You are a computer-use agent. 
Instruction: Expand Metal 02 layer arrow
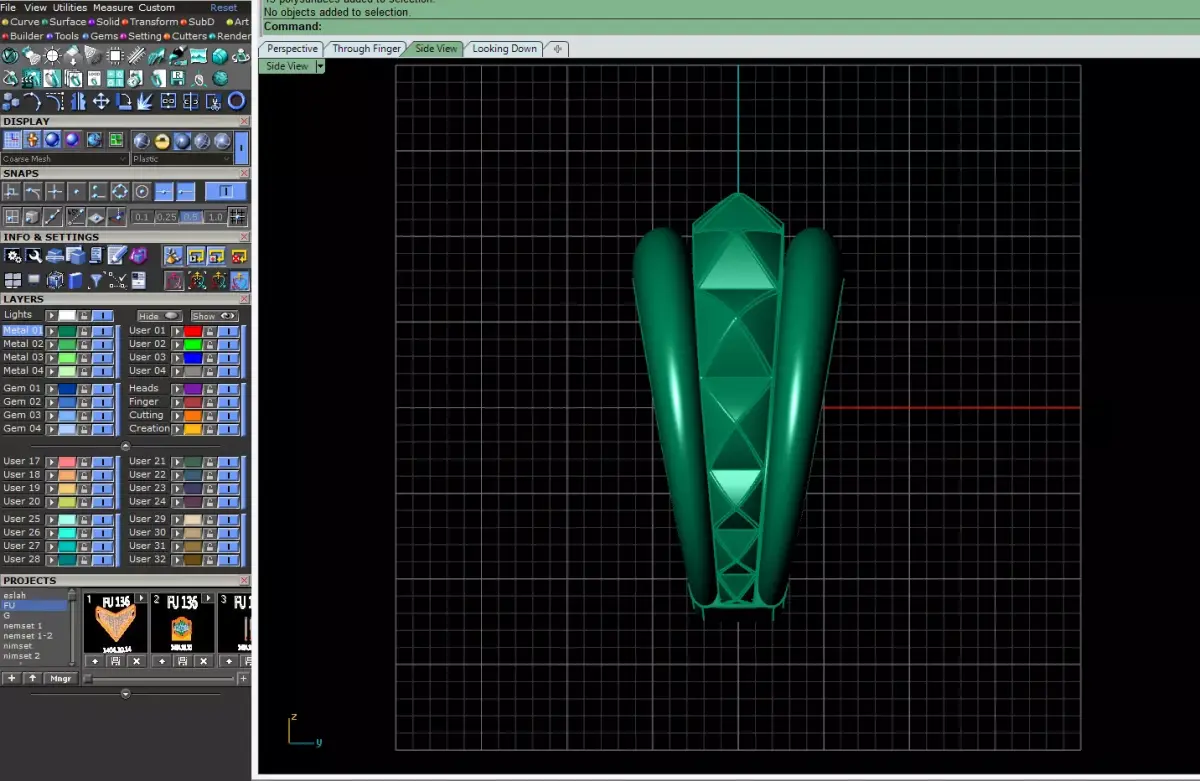tap(51, 344)
